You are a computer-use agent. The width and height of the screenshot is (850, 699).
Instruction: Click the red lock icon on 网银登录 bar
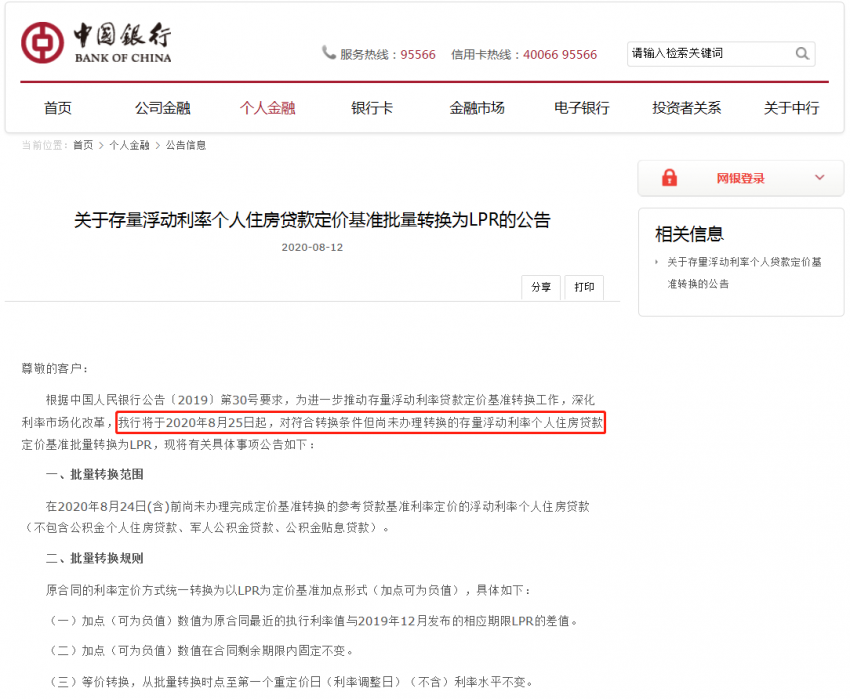click(668, 177)
